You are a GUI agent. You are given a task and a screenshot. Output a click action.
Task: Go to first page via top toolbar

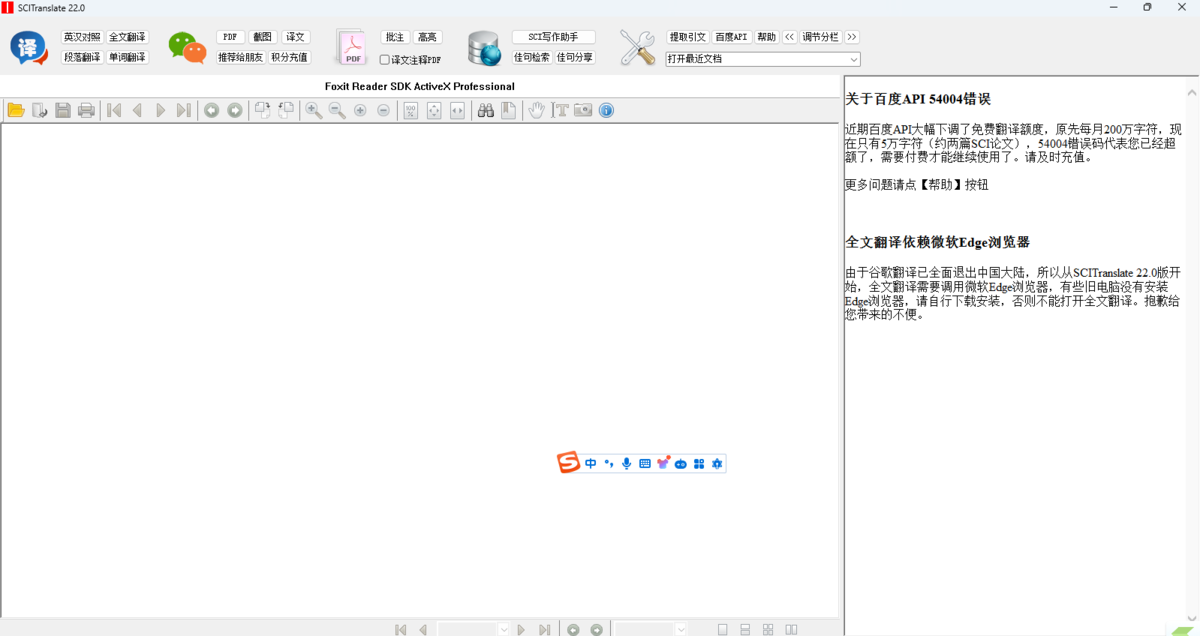pyautogui.click(x=114, y=110)
